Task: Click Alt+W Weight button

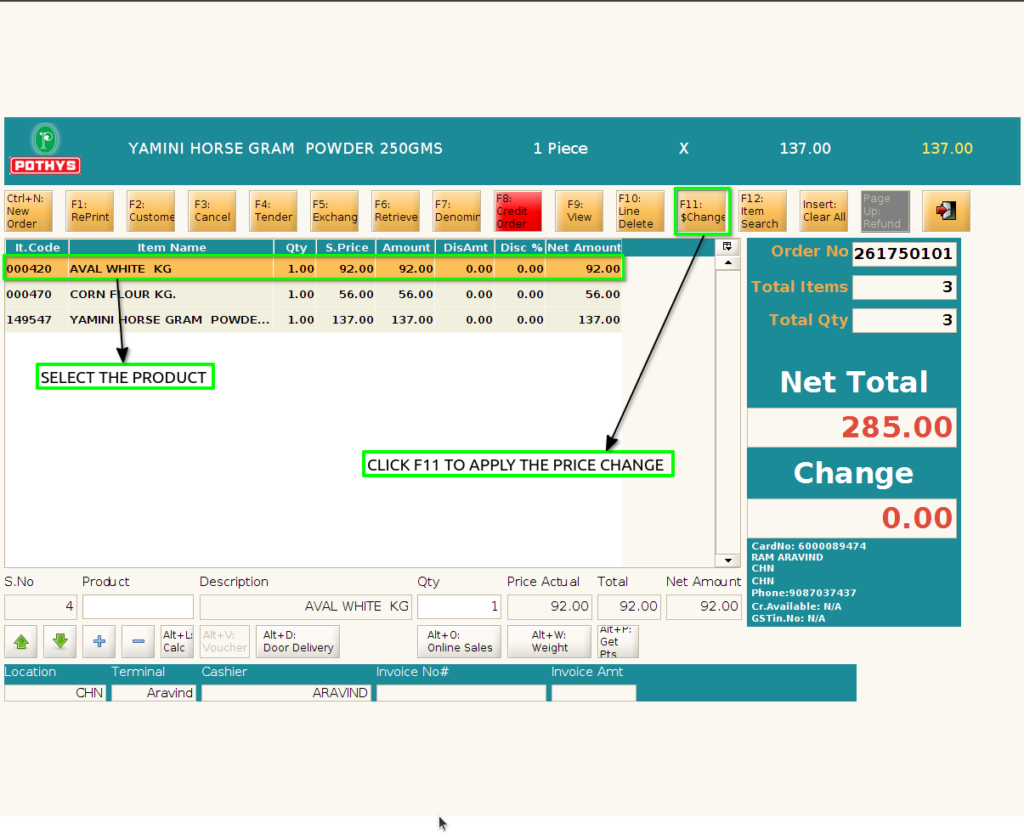Action: pyautogui.click(x=549, y=641)
